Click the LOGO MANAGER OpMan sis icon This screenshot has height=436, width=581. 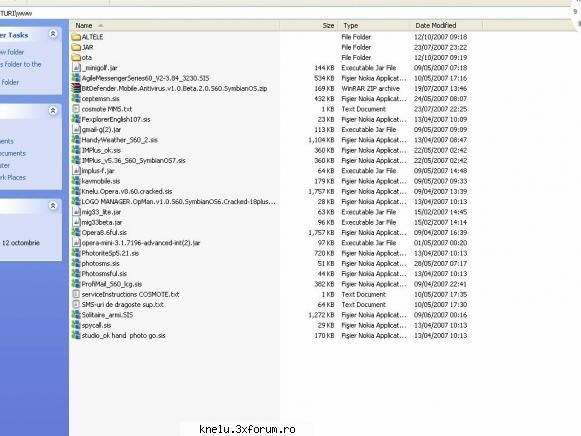[x=76, y=202]
